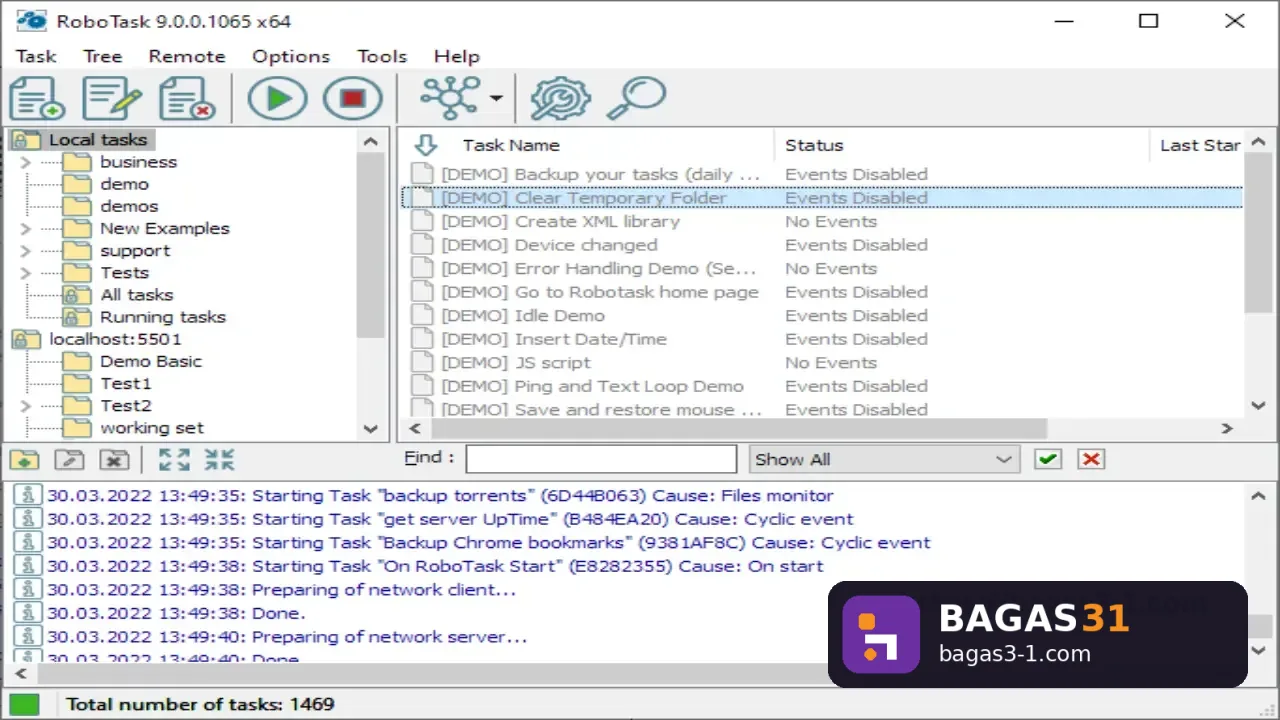Open the Help menu

click(x=457, y=56)
